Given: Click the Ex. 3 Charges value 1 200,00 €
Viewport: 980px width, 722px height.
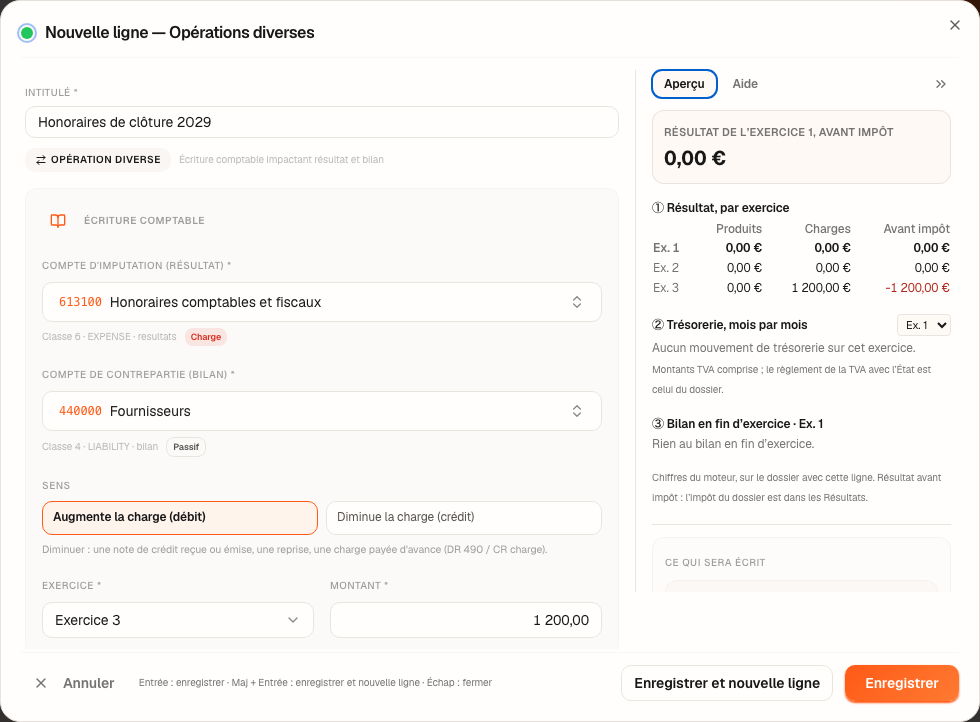Looking at the screenshot, I should click(x=821, y=288).
